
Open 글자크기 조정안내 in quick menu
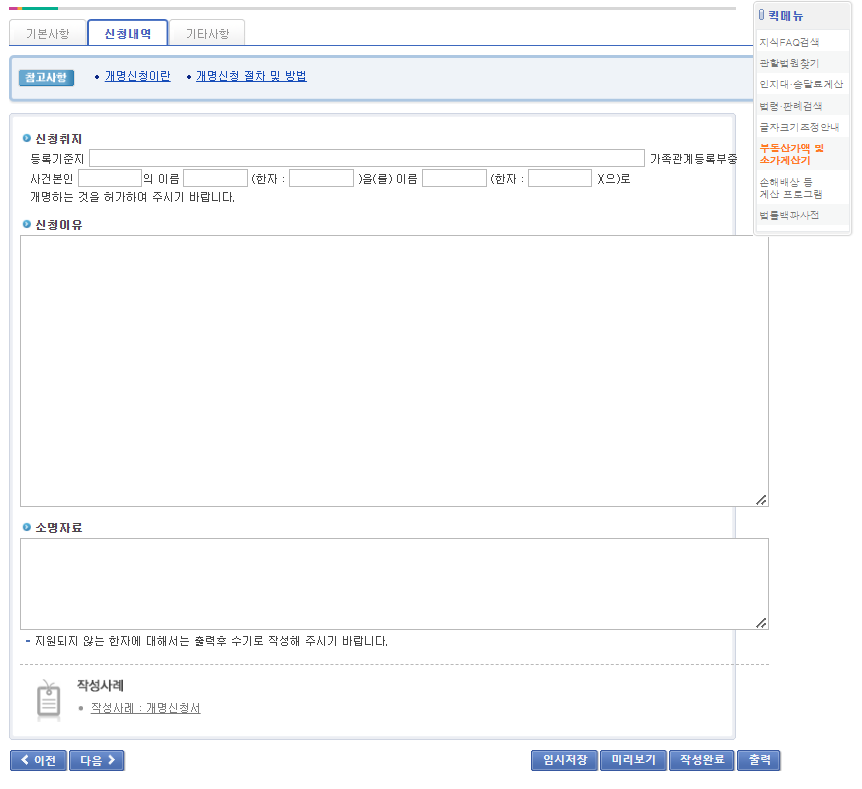click(799, 127)
